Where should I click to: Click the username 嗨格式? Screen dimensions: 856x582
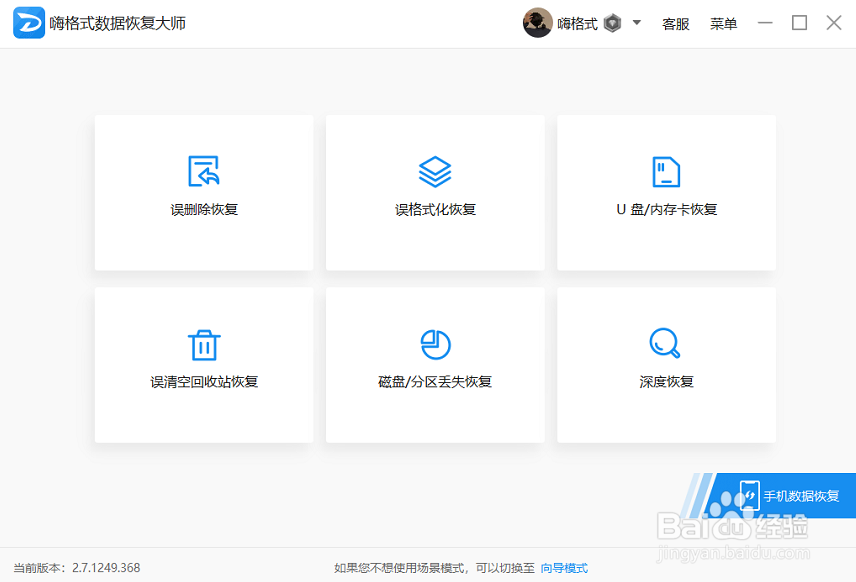(576, 23)
